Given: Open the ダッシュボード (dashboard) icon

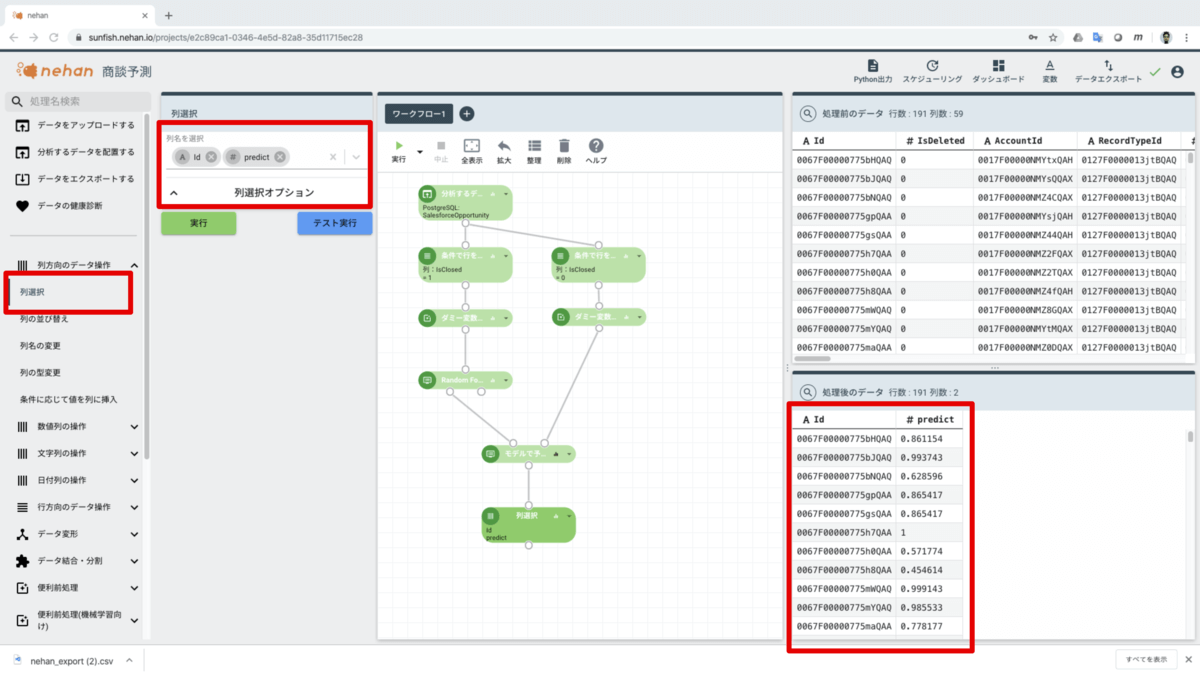Looking at the screenshot, I should 998,65.
